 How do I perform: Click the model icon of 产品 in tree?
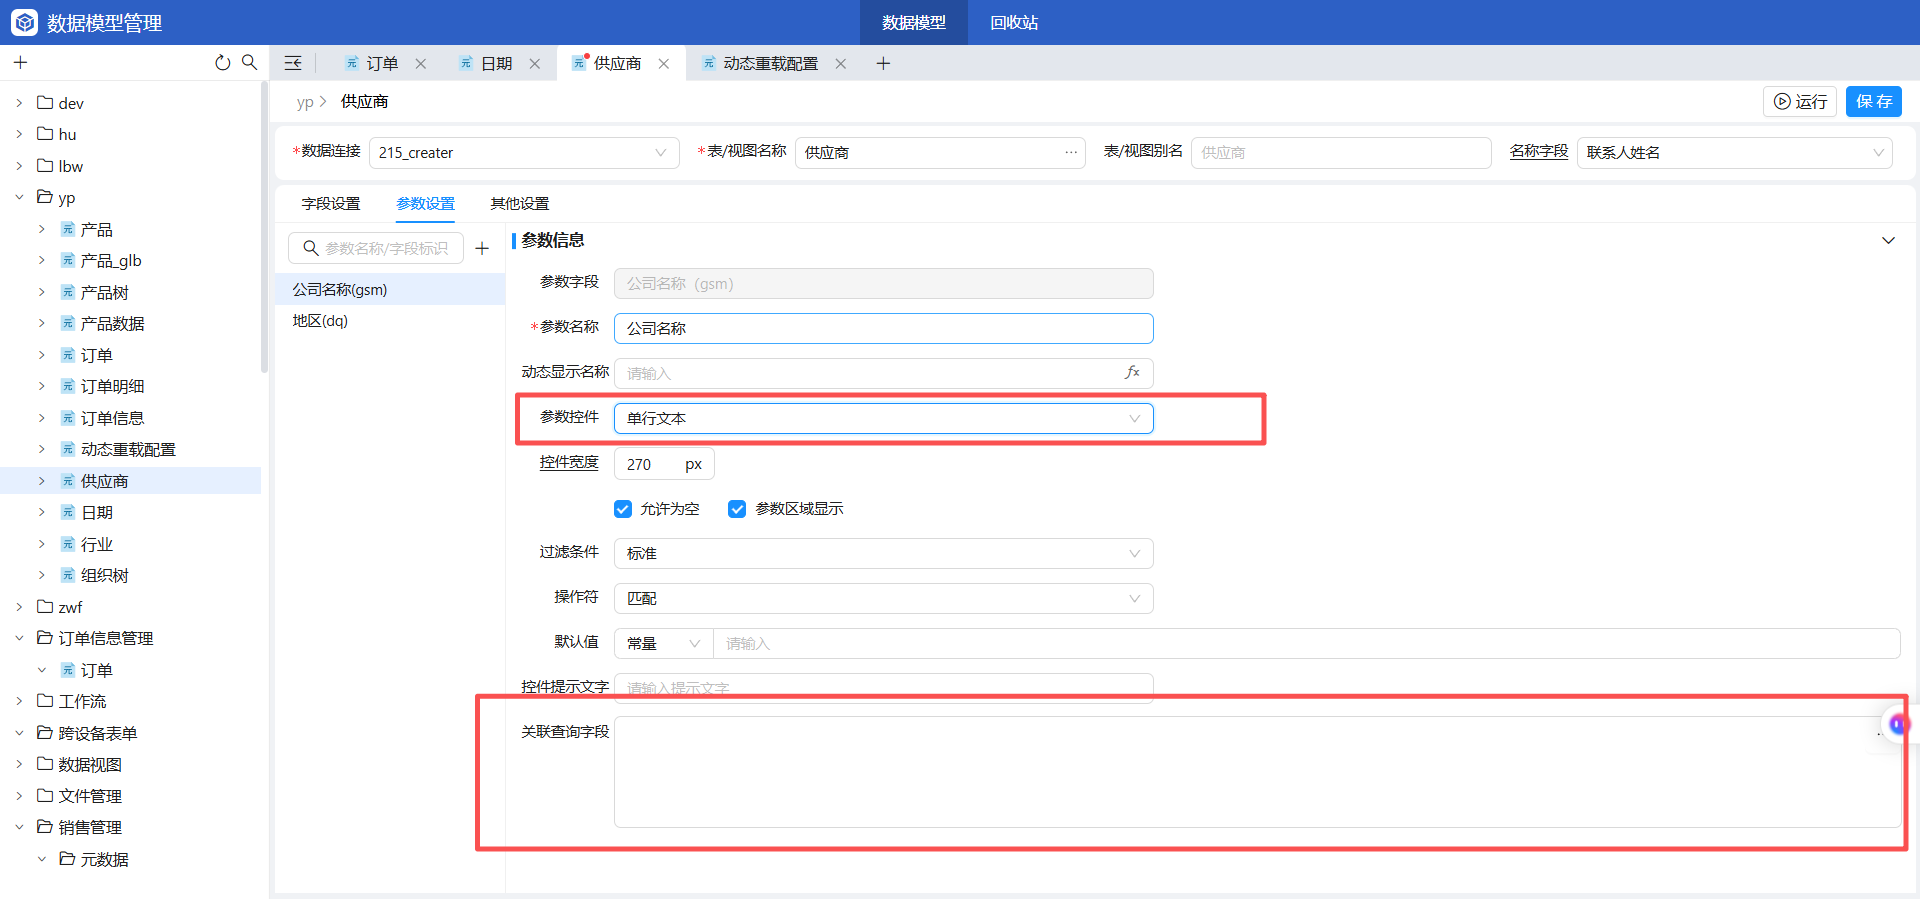tap(68, 229)
